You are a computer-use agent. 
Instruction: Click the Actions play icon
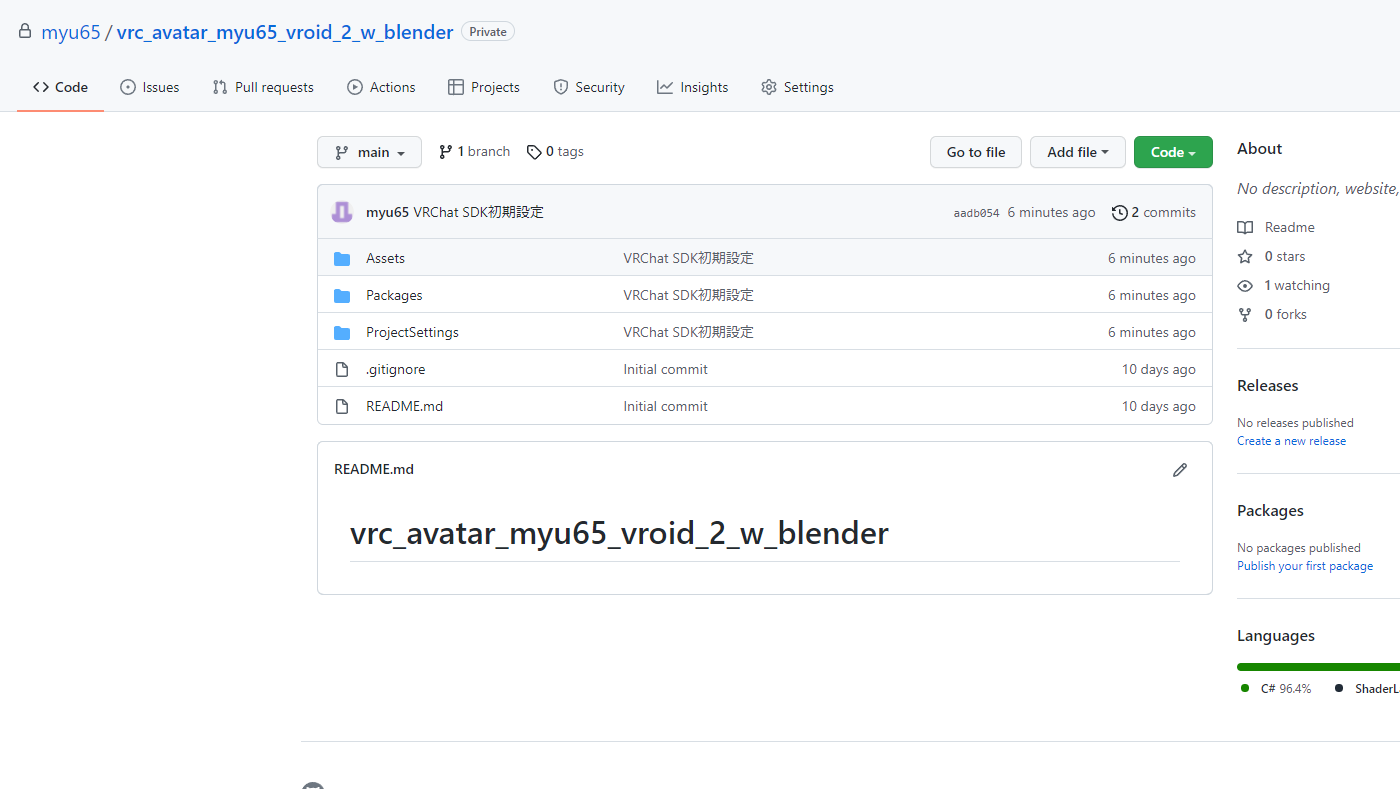(x=354, y=87)
